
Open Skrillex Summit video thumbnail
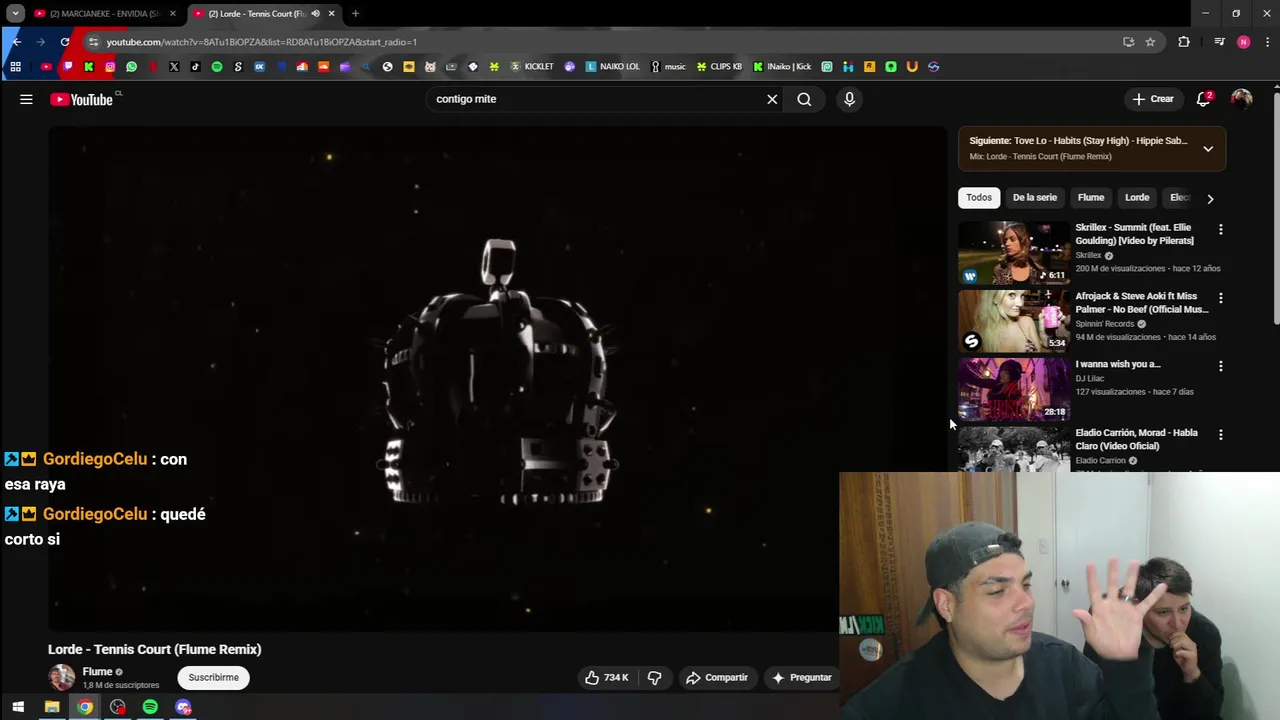(1013, 253)
